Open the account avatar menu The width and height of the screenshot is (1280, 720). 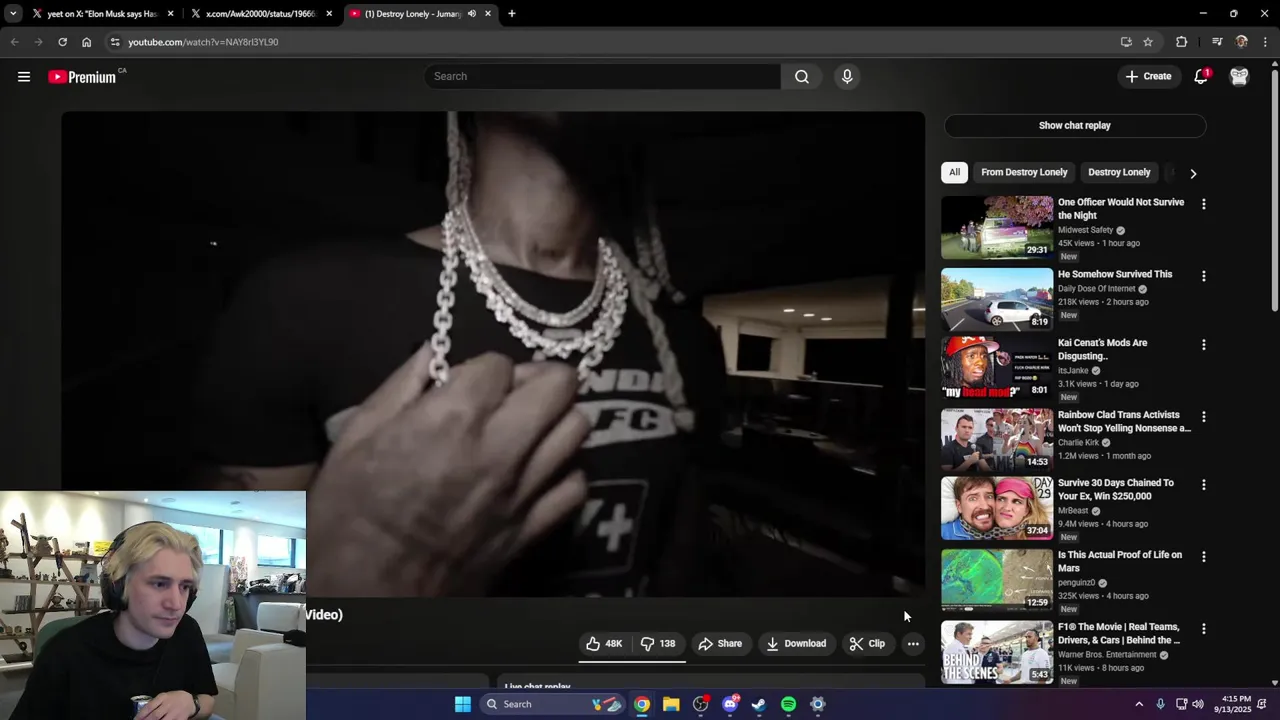coord(1239,77)
